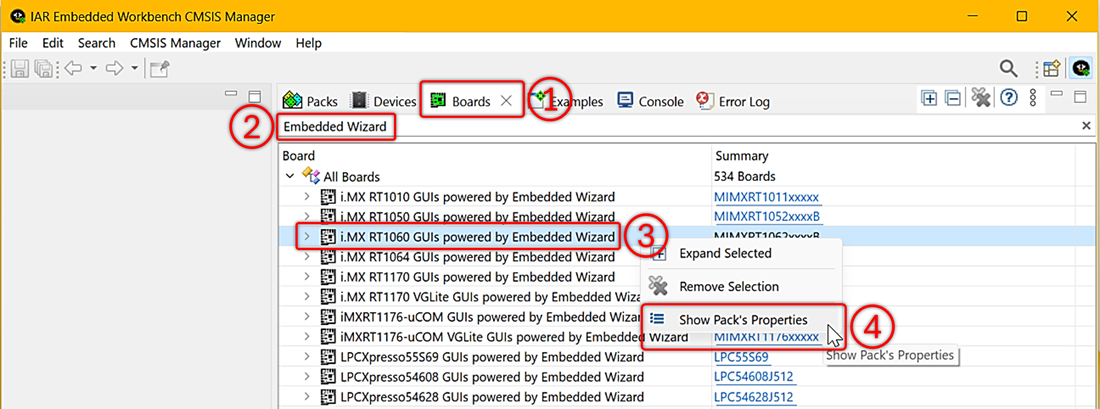Click the Collapse All icon in view toolbar
The image size is (1100, 409).
[953, 98]
